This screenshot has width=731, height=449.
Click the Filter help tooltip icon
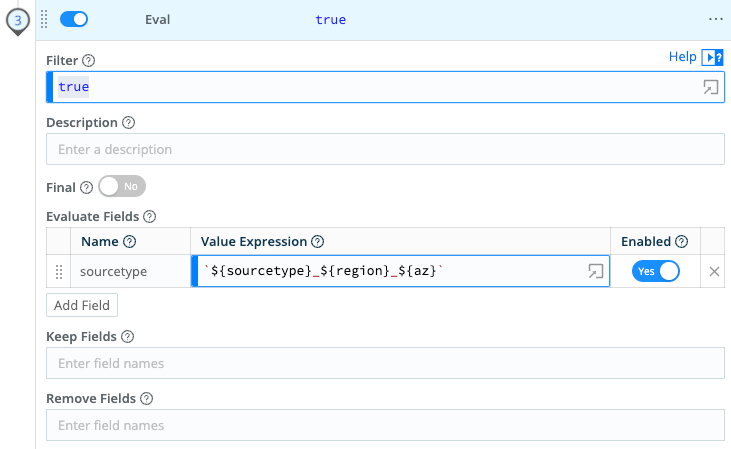click(x=88, y=61)
